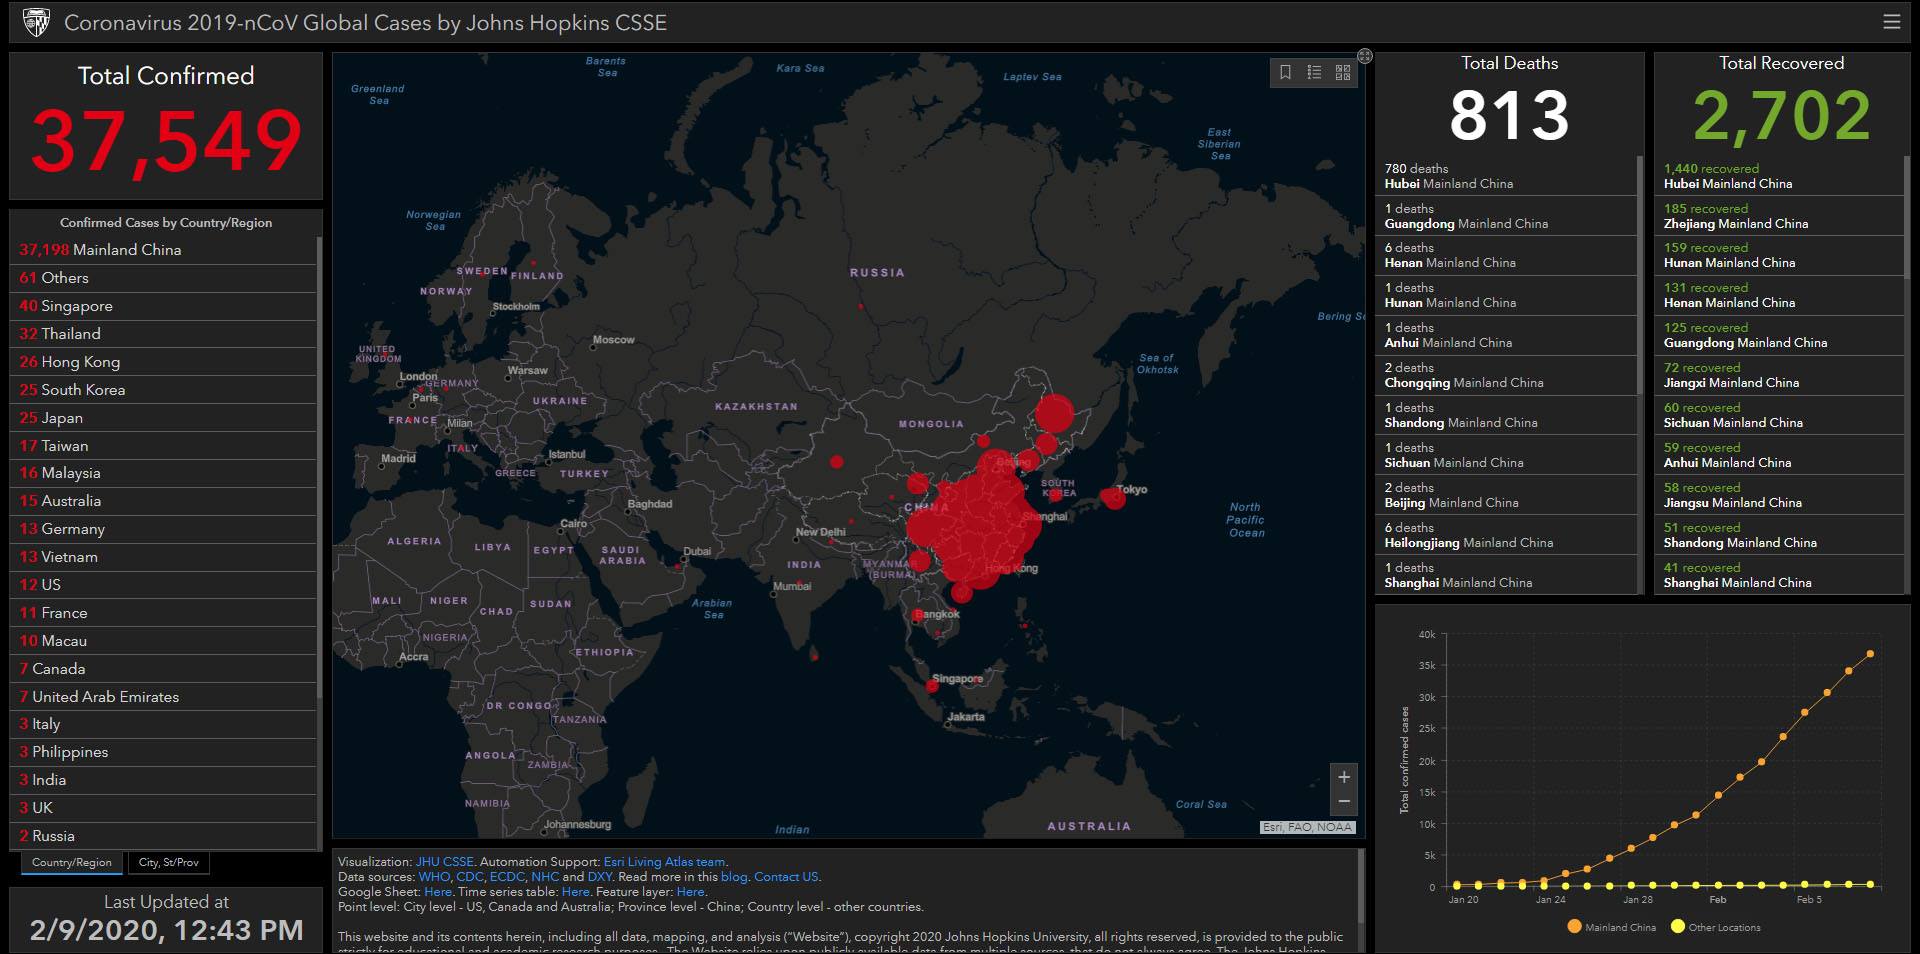Click the Contact US link
The image size is (1920, 954).
(x=786, y=877)
